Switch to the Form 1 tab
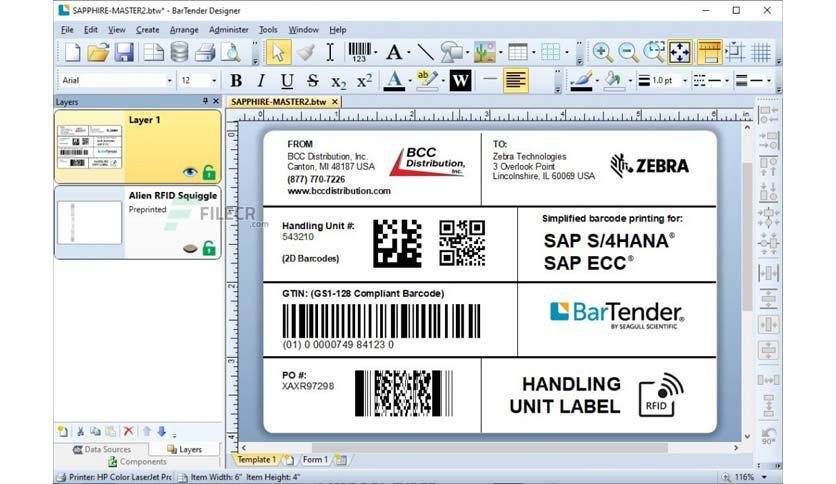 point(315,459)
